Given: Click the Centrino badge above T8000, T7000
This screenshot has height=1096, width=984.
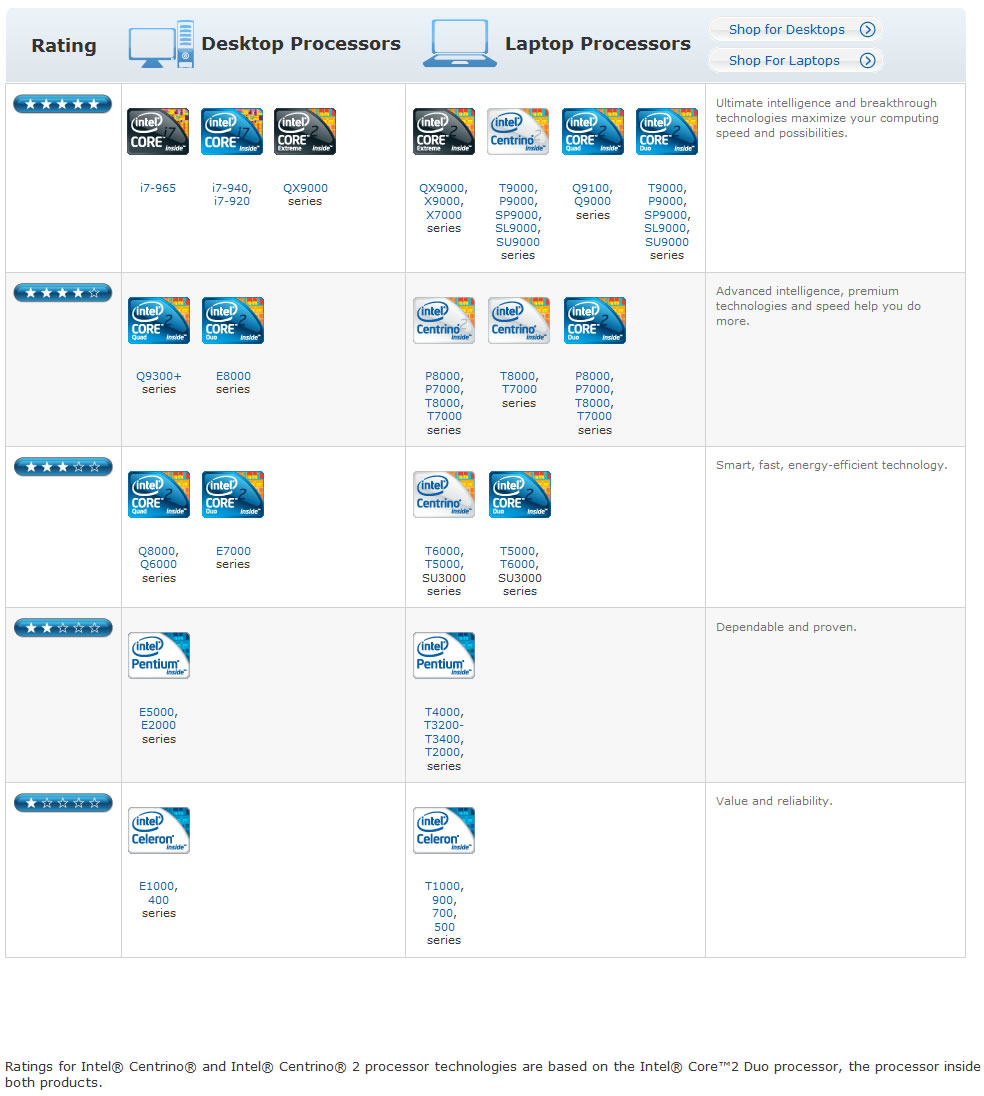Looking at the screenshot, I should [519, 320].
